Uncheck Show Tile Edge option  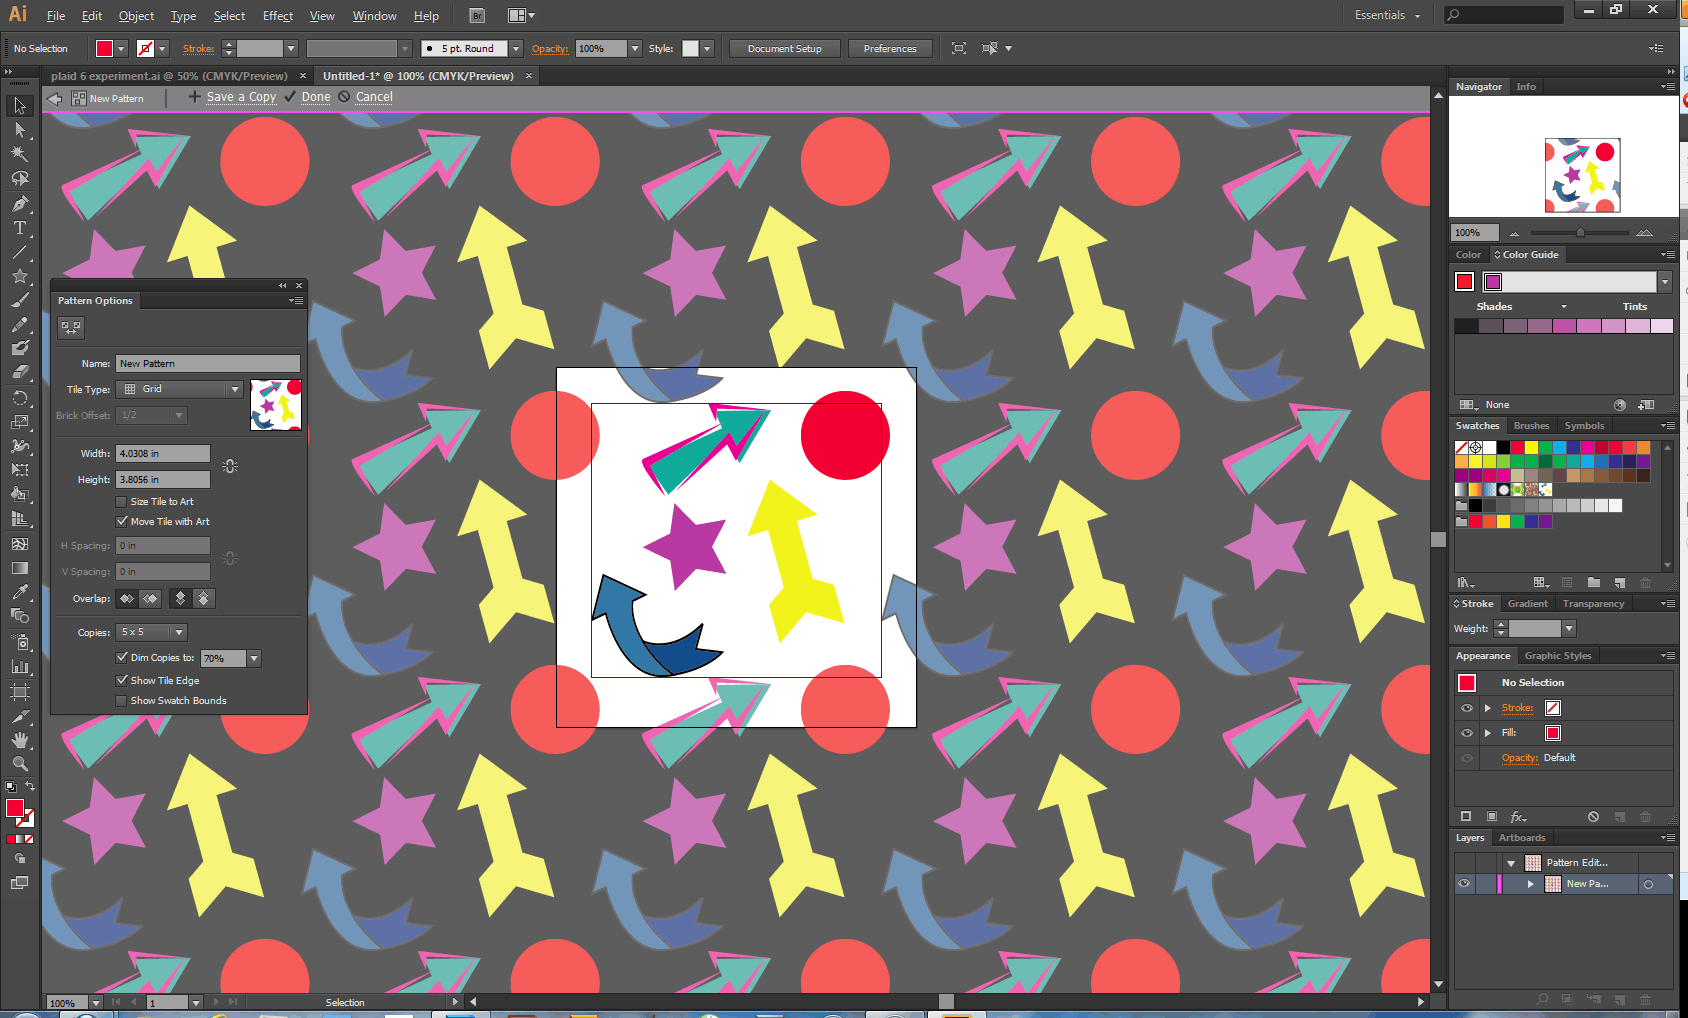pos(122,681)
